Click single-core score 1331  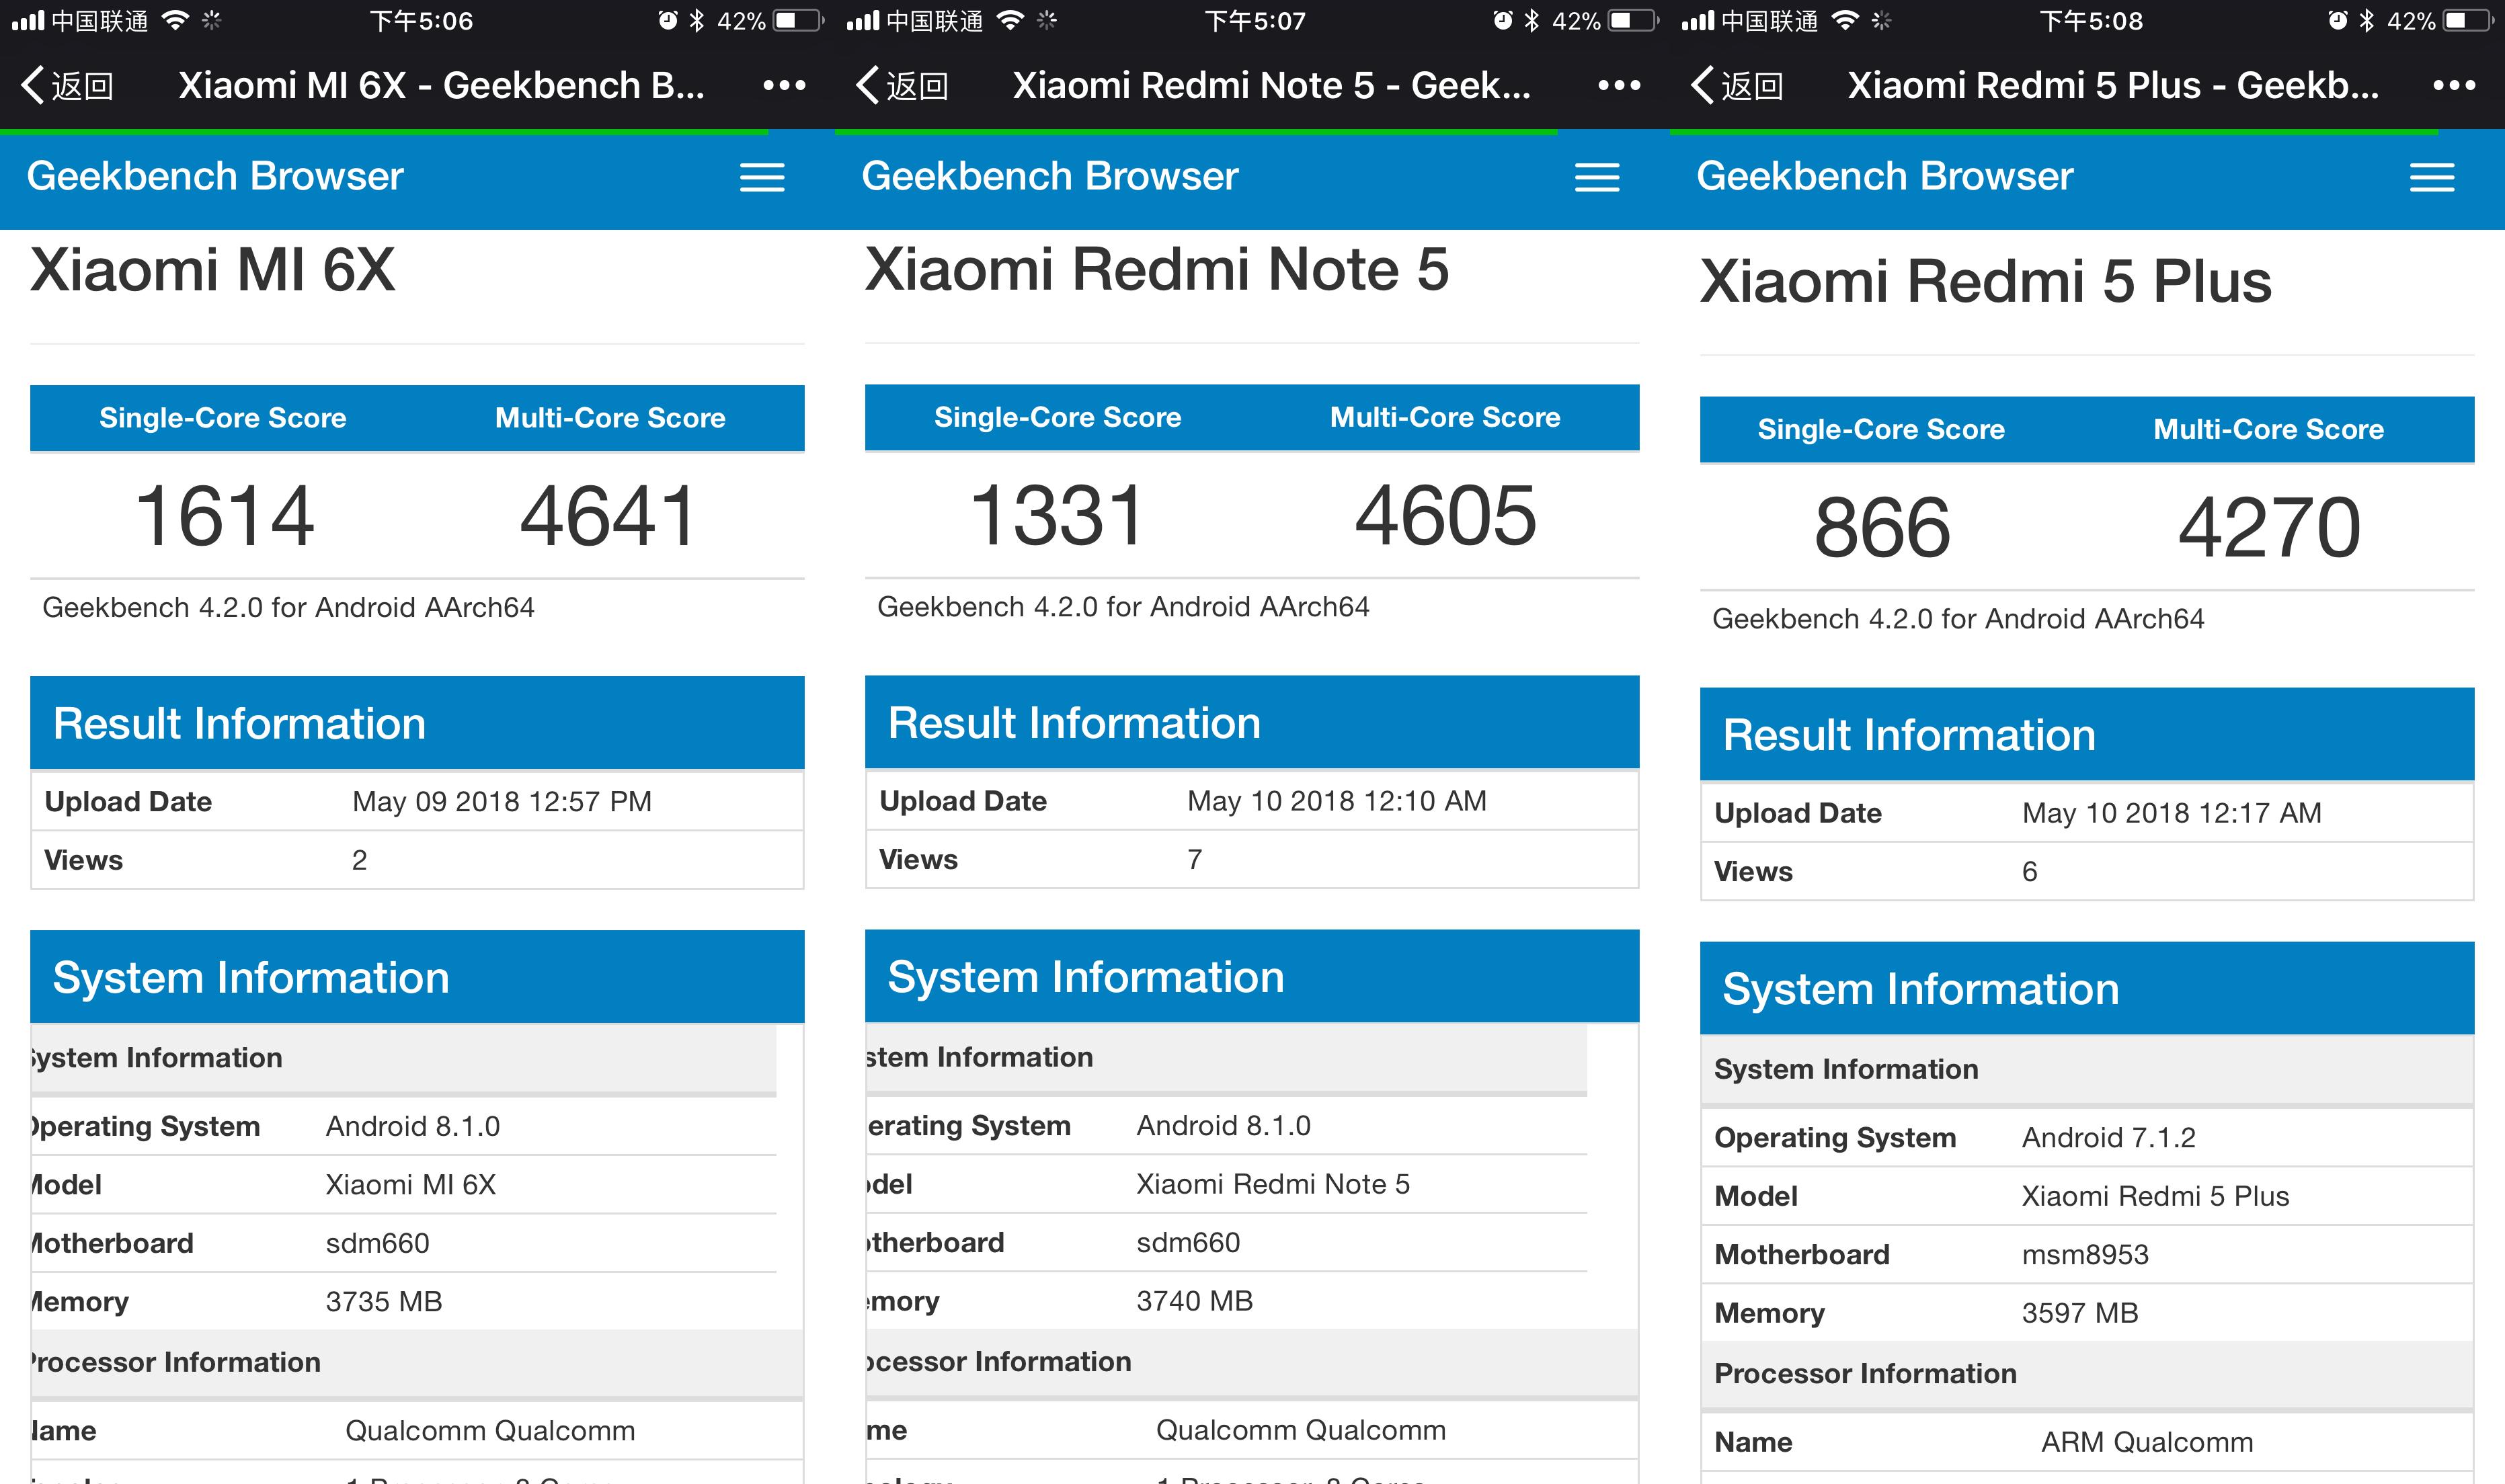(x=1057, y=515)
